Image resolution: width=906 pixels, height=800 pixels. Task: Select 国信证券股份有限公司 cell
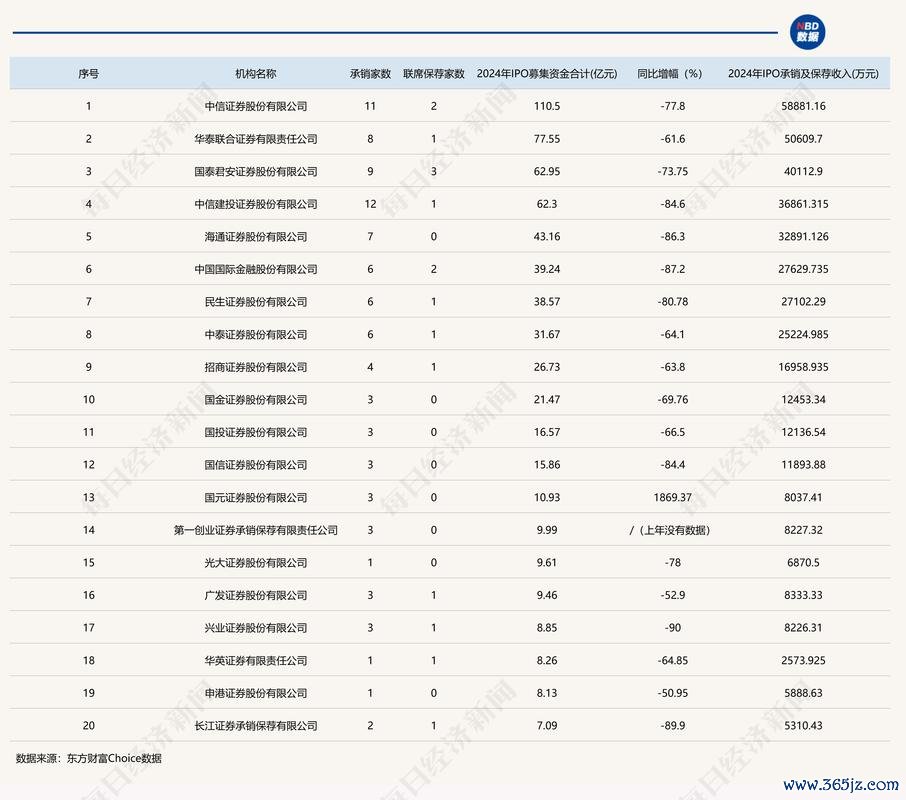tap(256, 465)
